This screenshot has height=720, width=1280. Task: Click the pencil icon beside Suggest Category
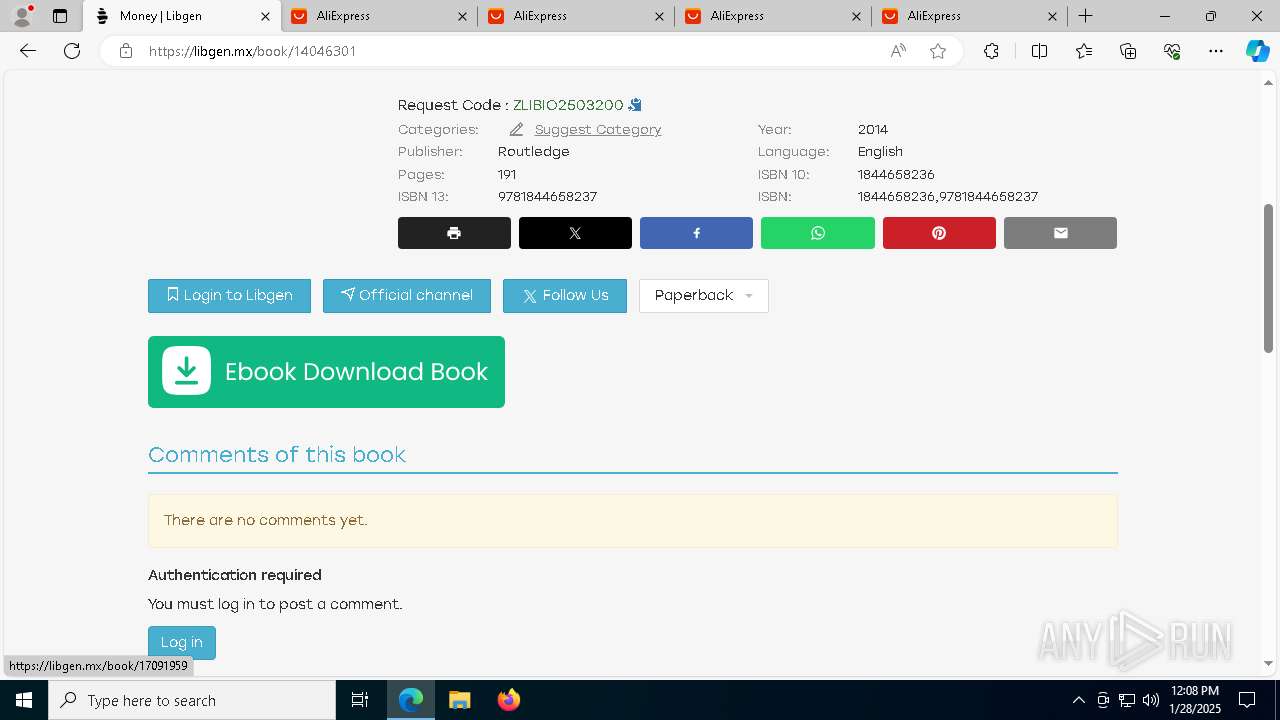[516, 130]
